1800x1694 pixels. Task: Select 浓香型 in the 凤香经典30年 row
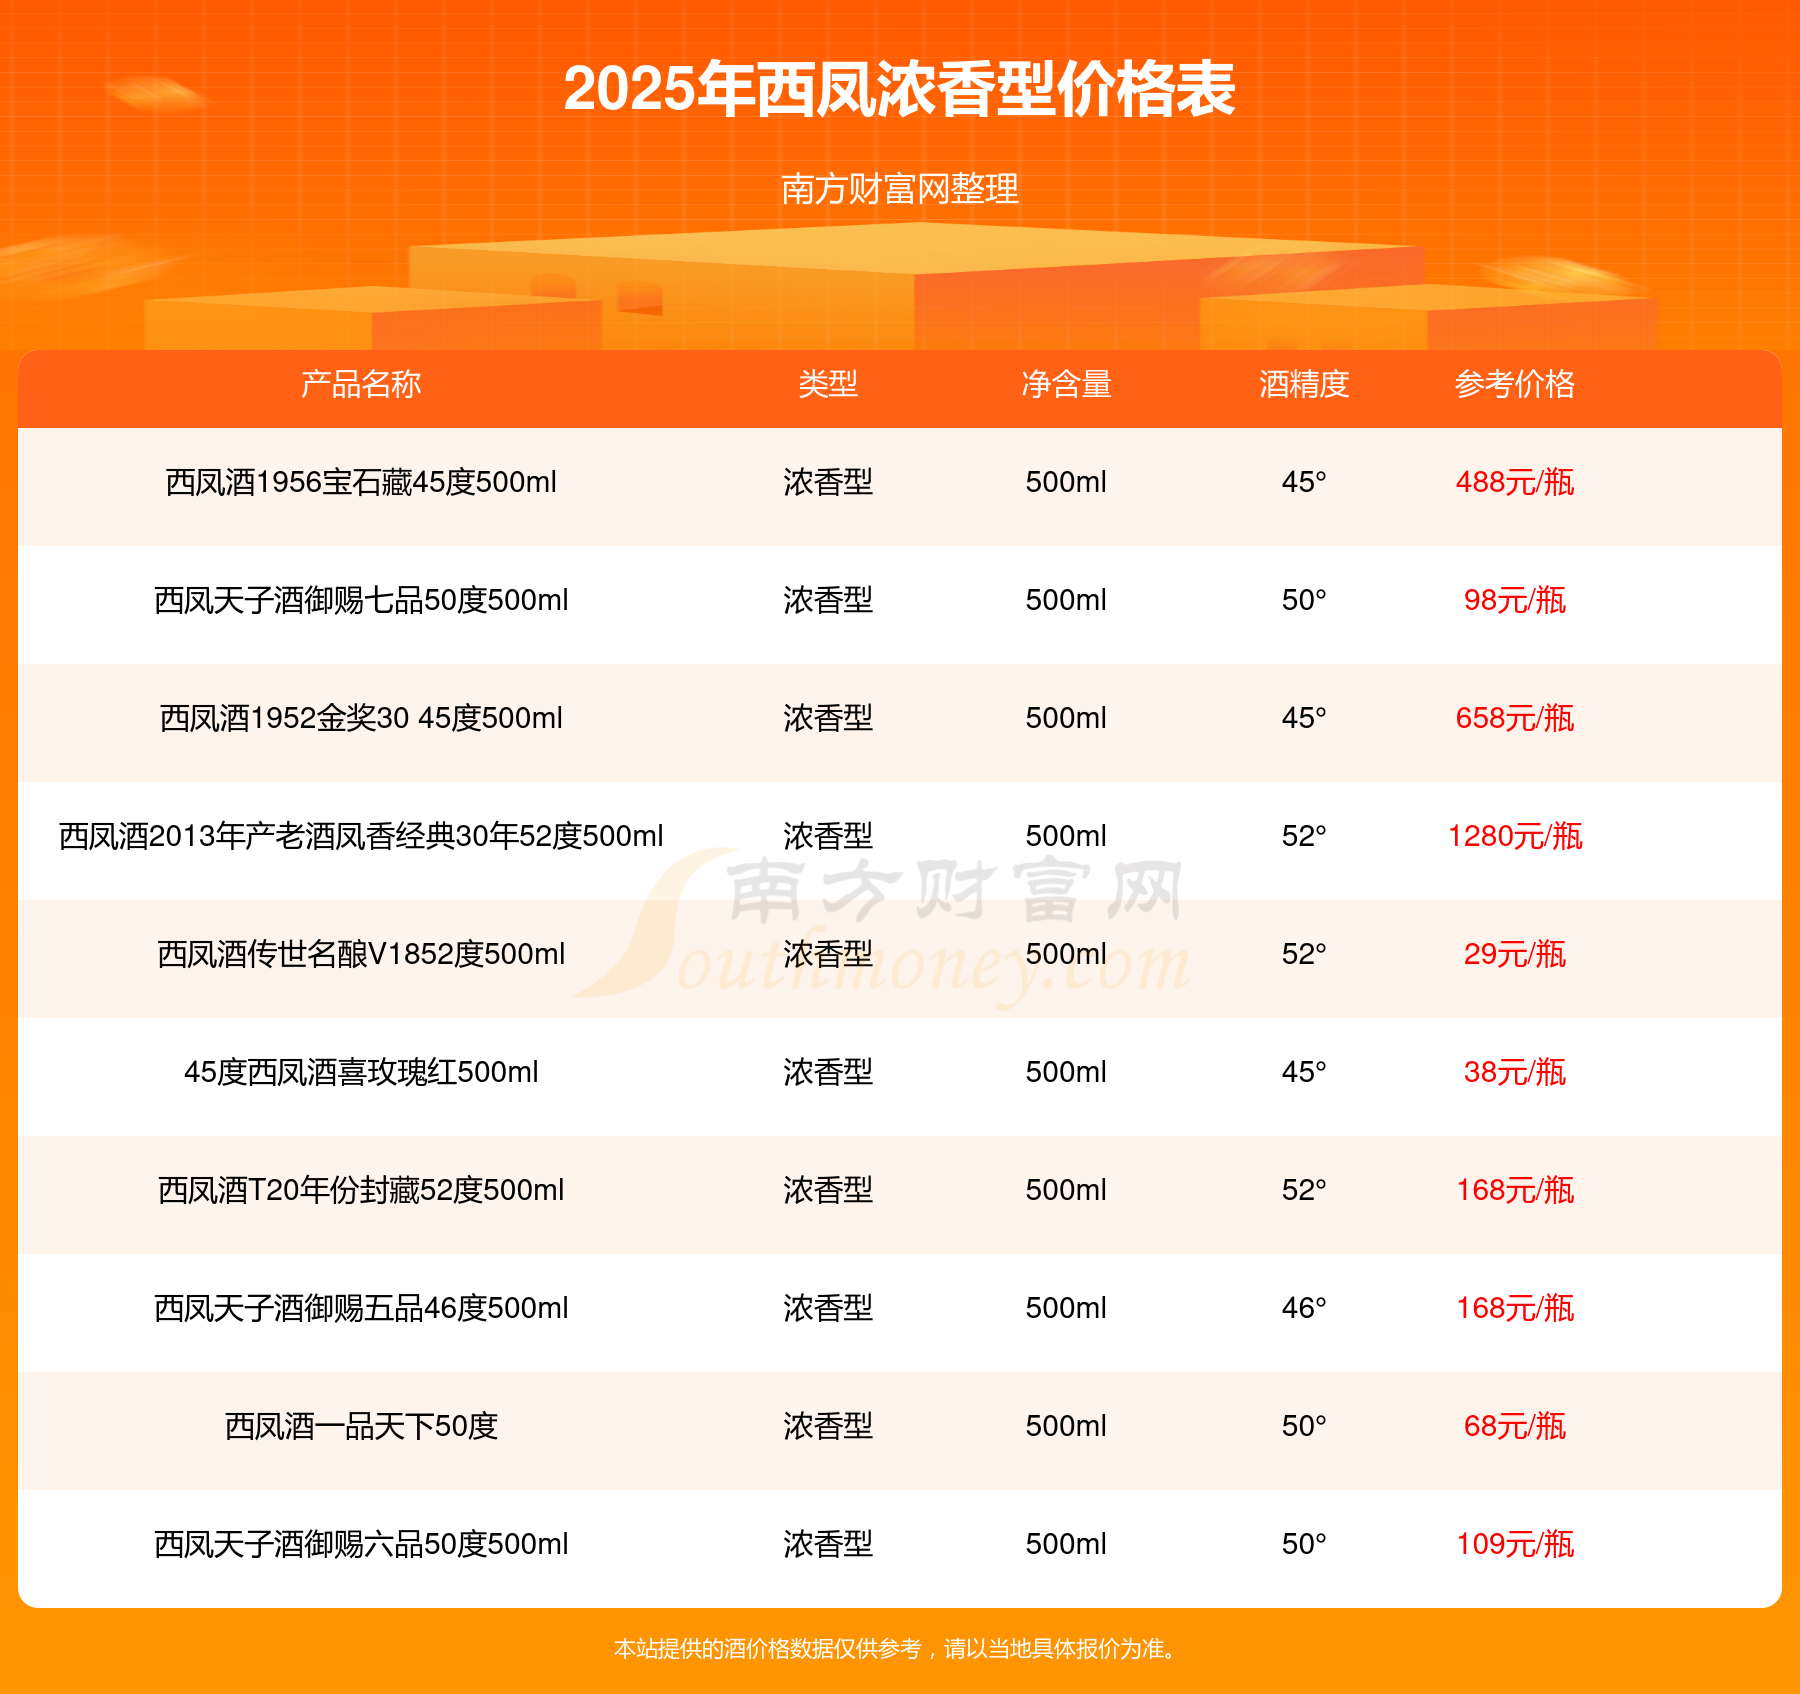(828, 836)
